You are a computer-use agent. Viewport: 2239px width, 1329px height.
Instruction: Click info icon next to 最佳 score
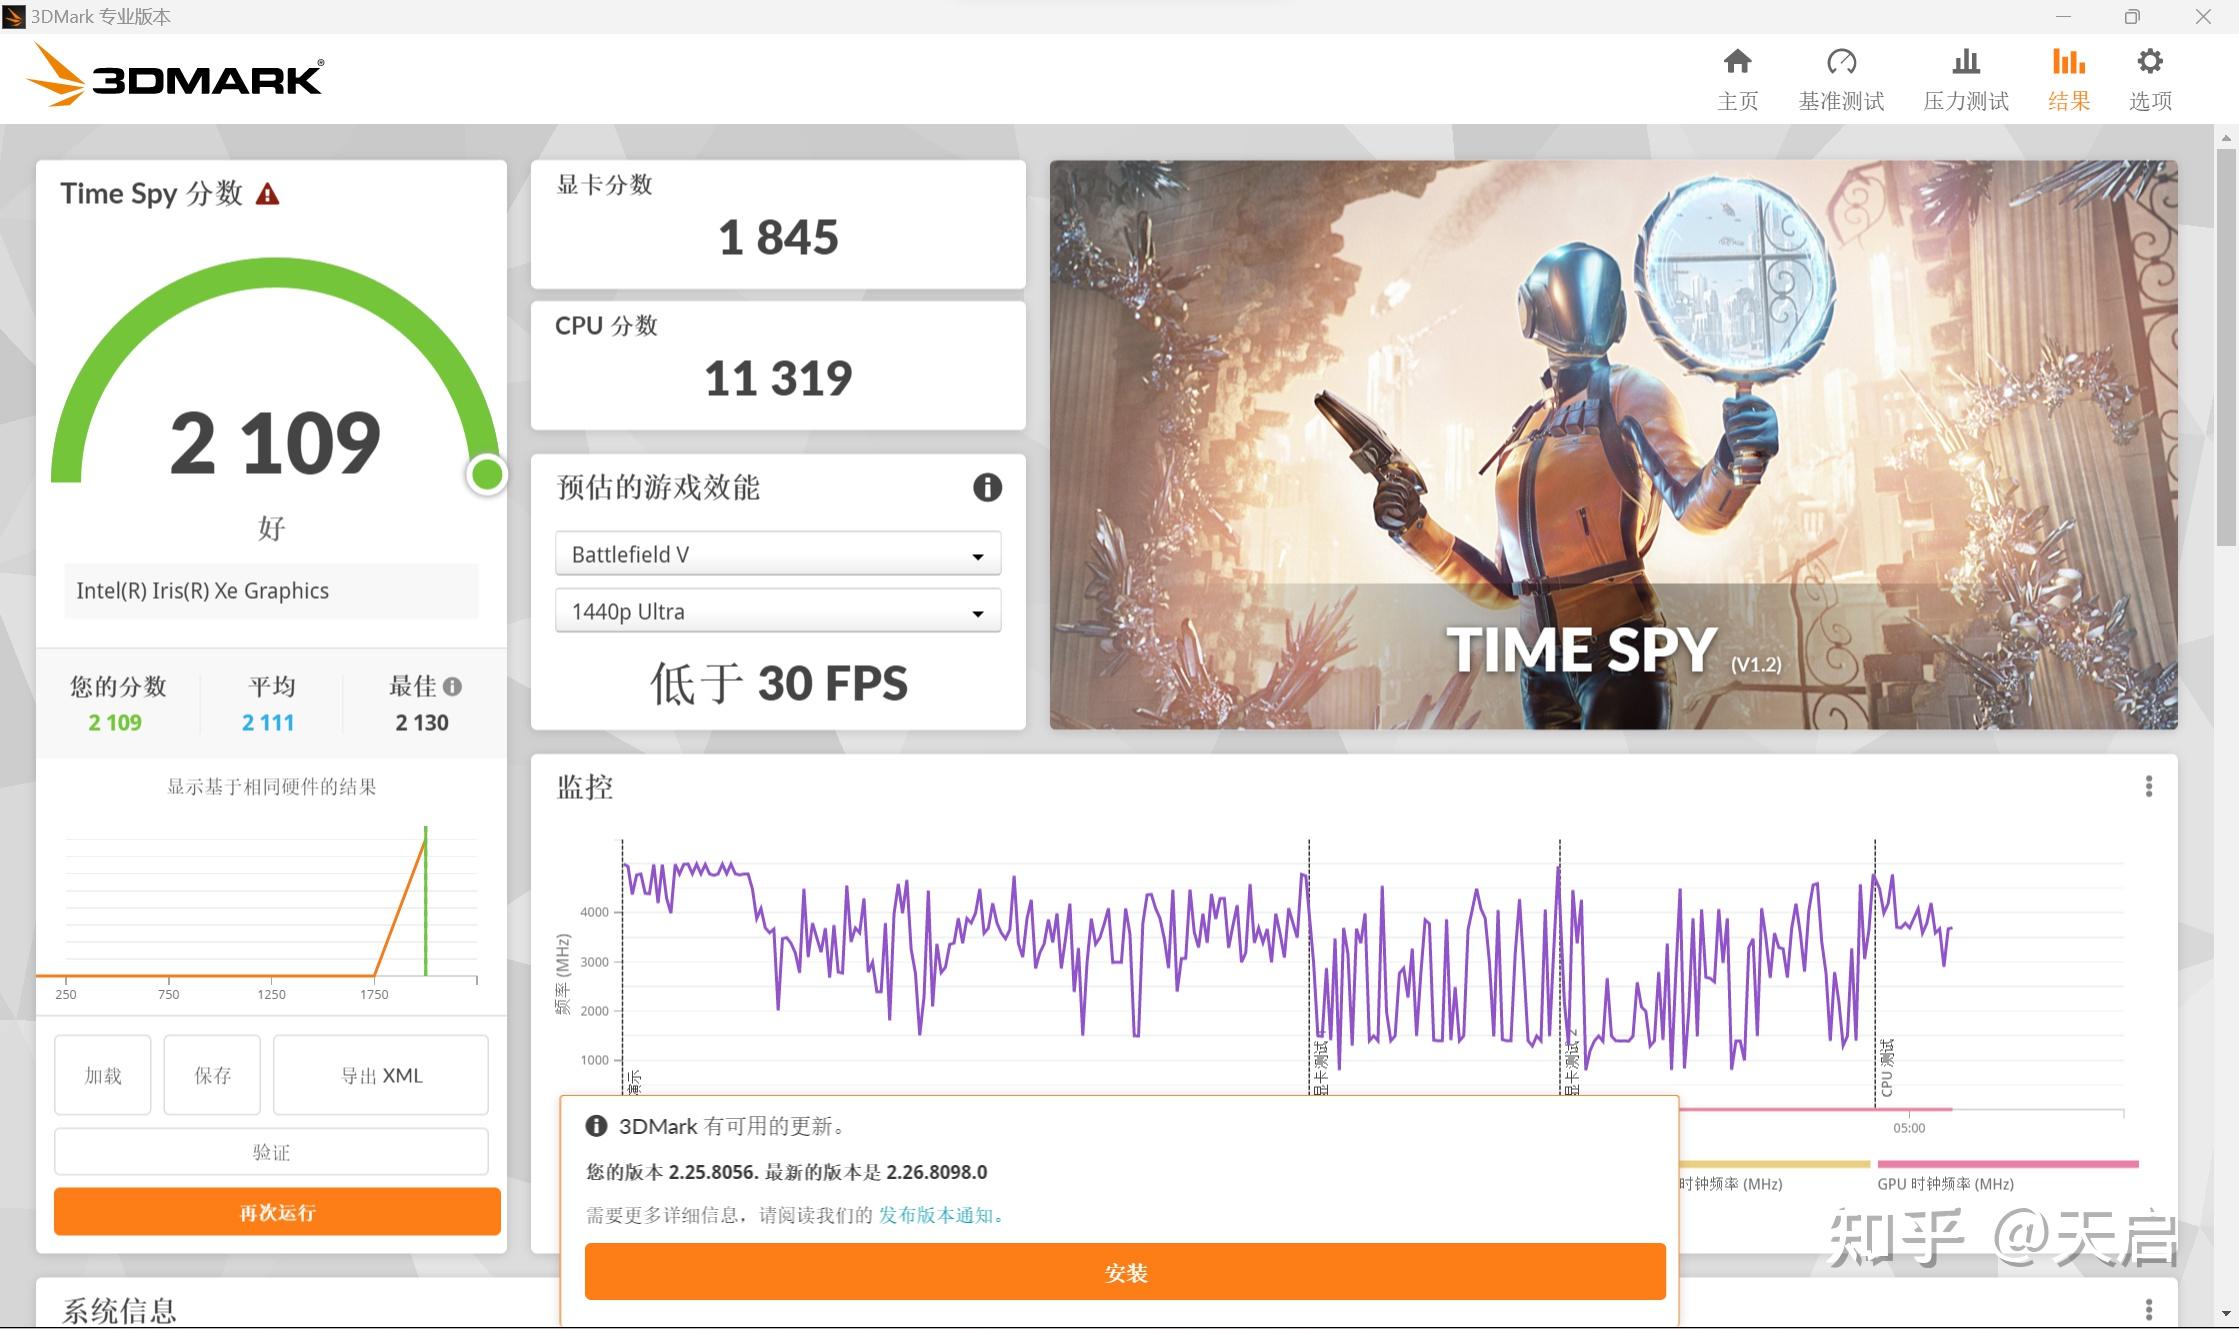(x=453, y=686)
